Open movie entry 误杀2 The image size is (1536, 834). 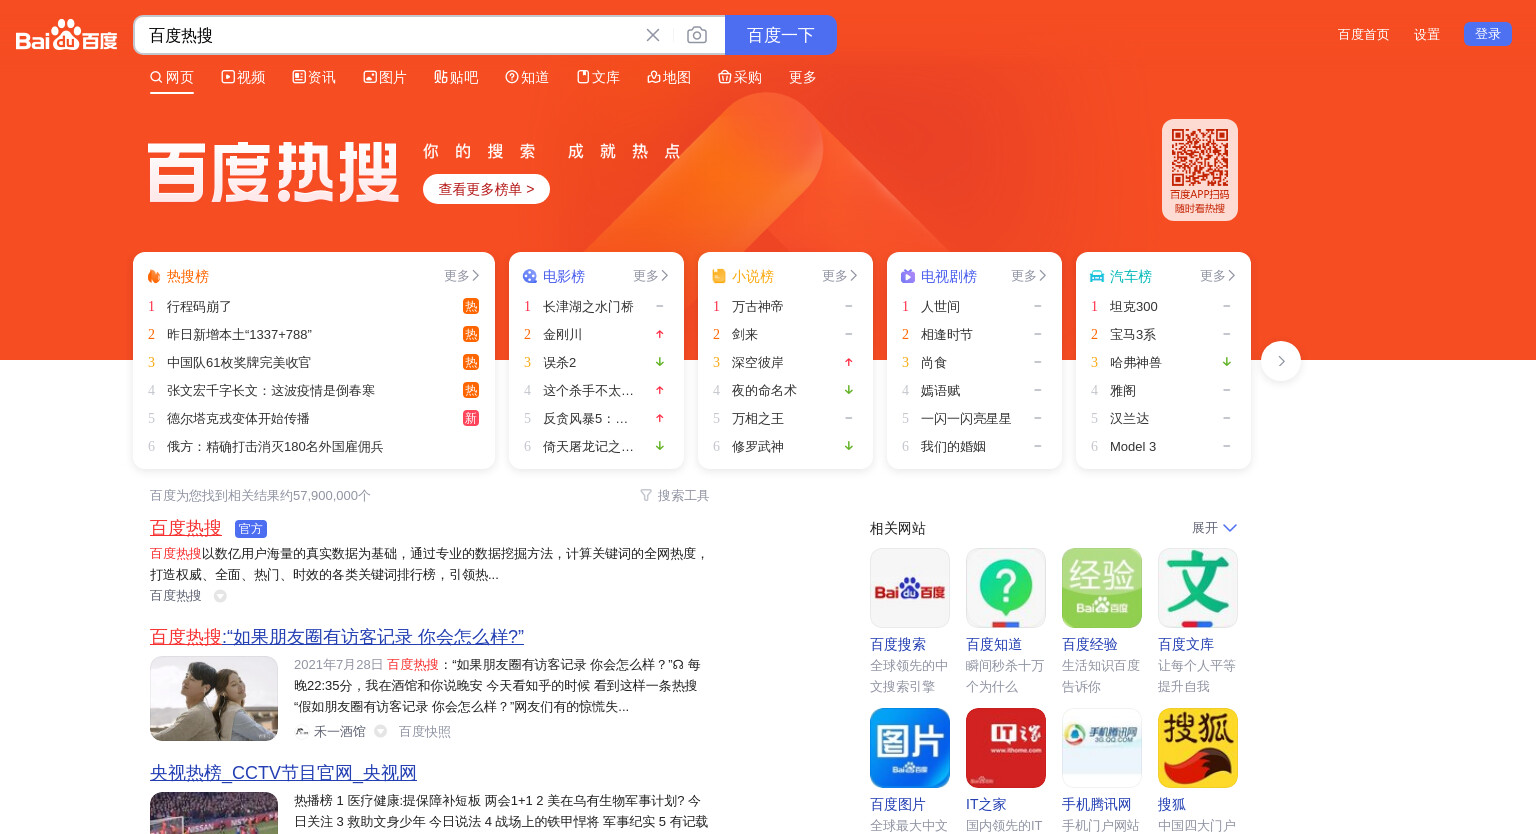(x=559, y=362)
